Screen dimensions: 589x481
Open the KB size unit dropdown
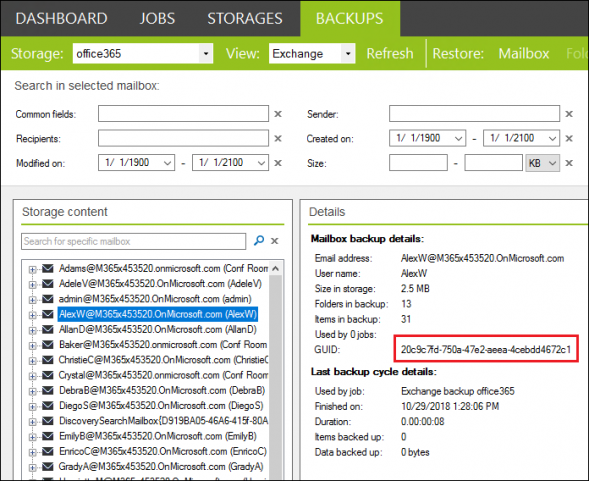pos(543,163)
